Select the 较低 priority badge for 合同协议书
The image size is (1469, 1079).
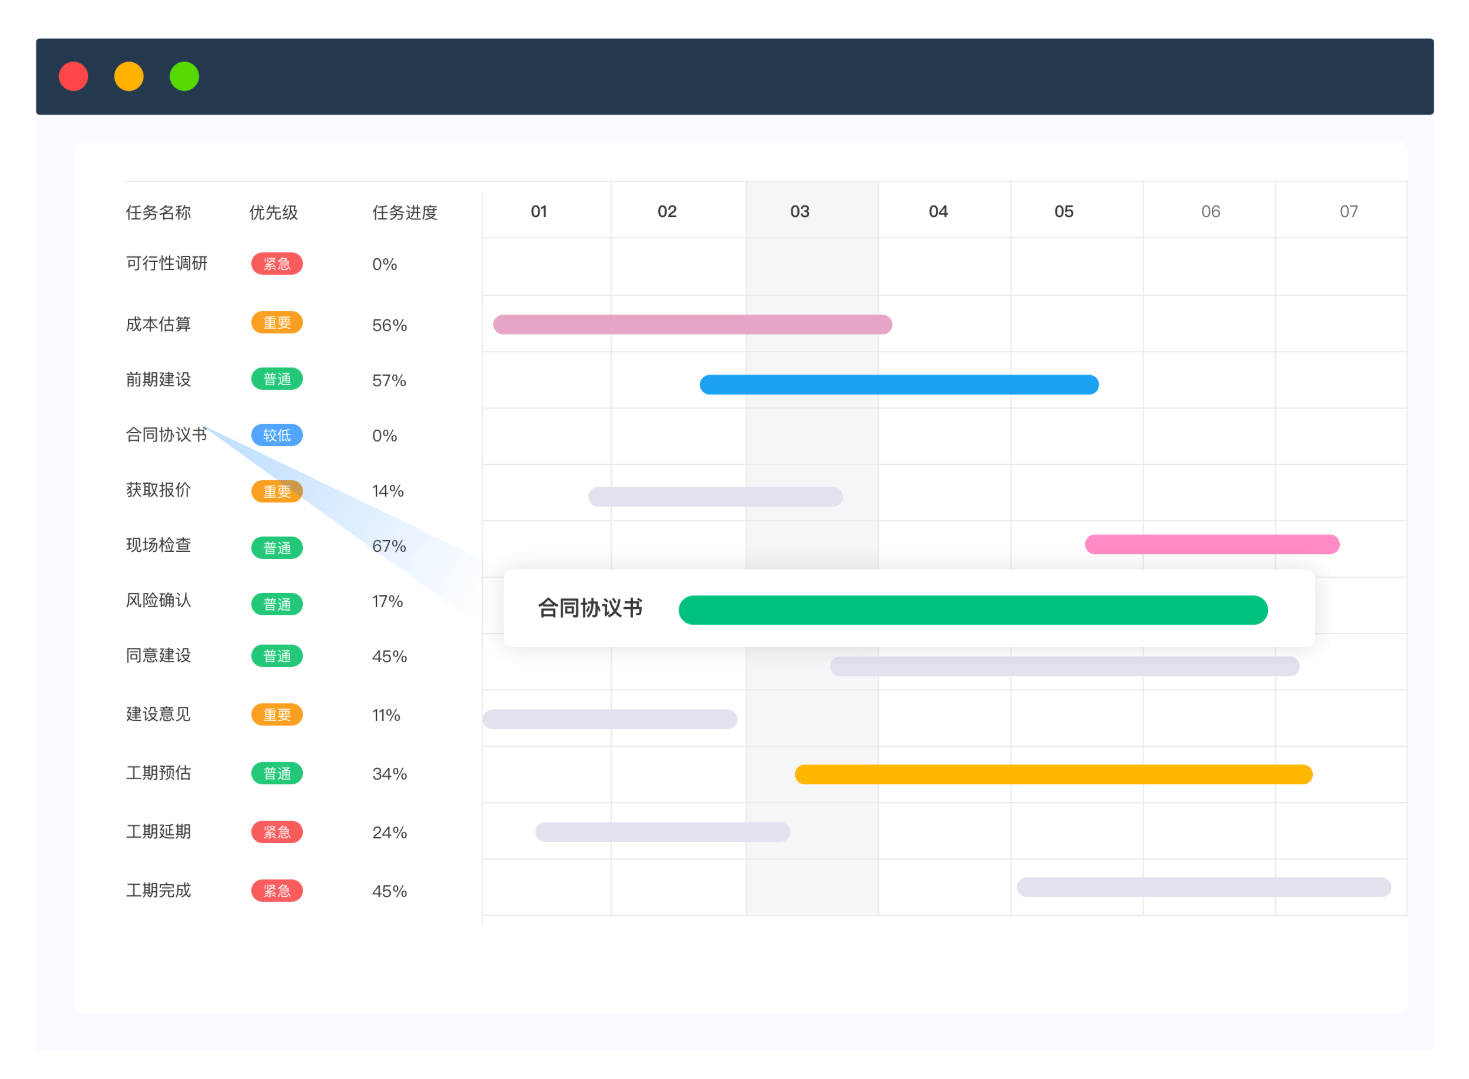click(x=277, y=435)
